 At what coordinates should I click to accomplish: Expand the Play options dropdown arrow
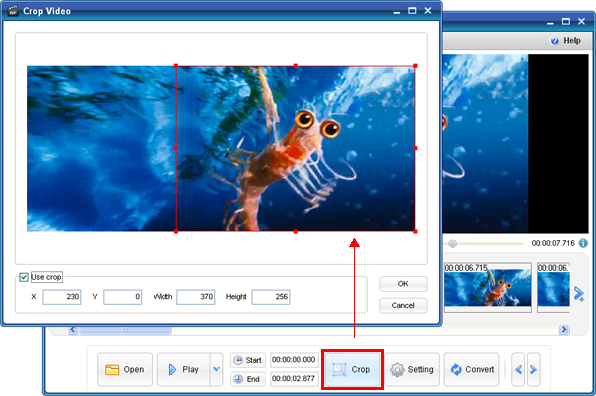[216, 369]
